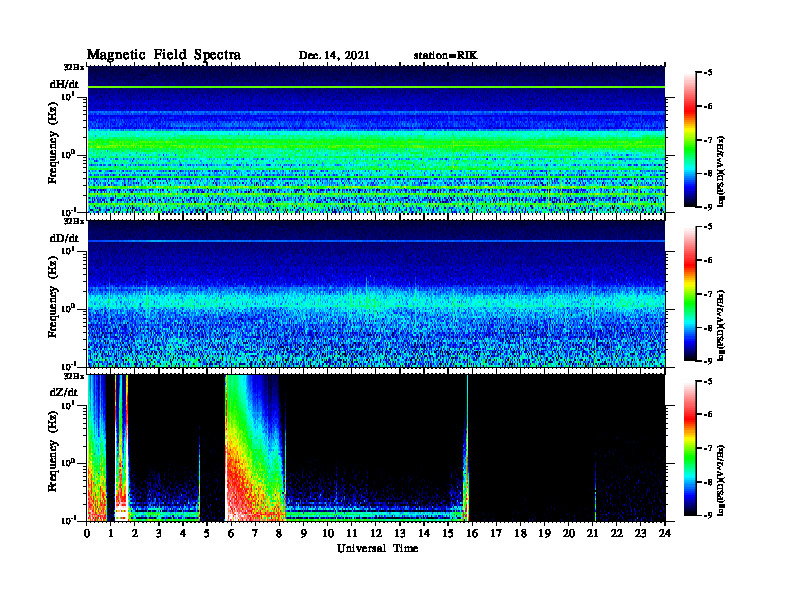Select the dH/dt panel label
The image size is (792, 612).
click(64, 84)
